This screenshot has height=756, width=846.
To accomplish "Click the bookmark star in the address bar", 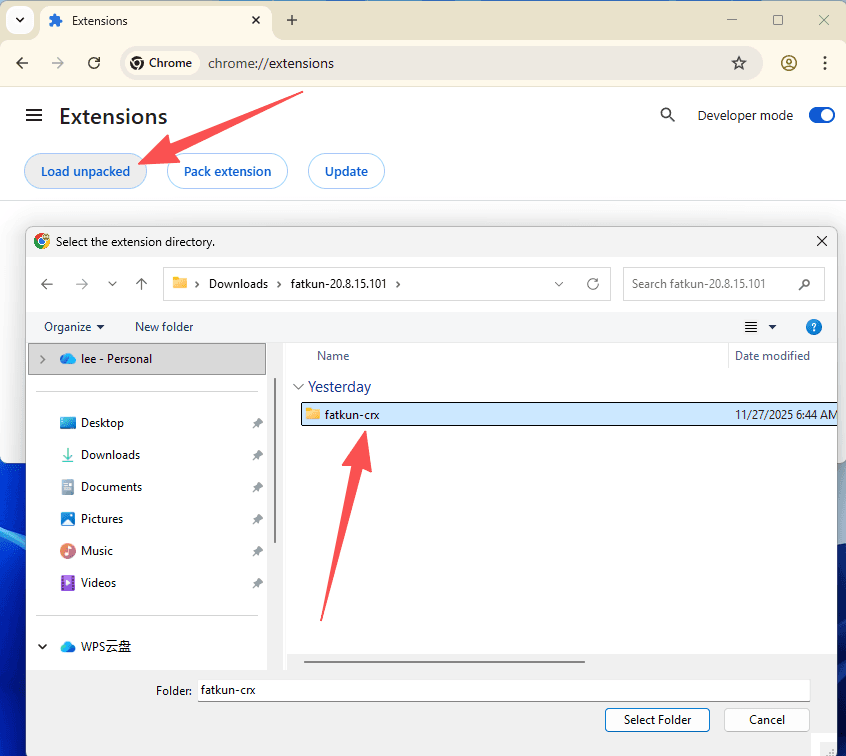I will 739,62.
